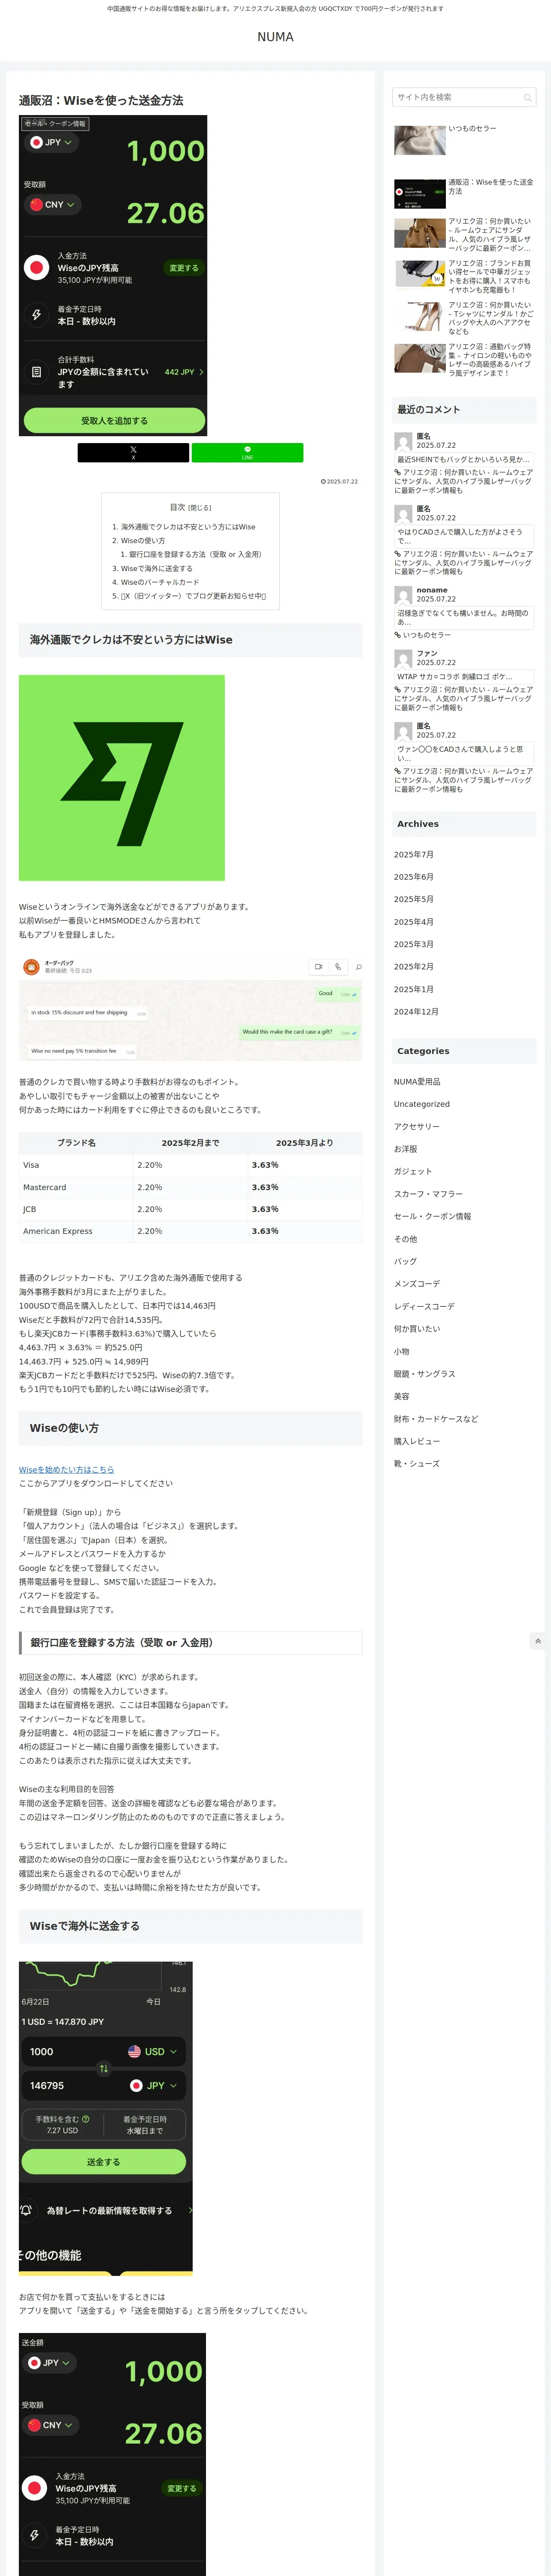This screenshot has width=551, height=2576.
Task: Click the JCB table cell
Action: point(76,1209)
